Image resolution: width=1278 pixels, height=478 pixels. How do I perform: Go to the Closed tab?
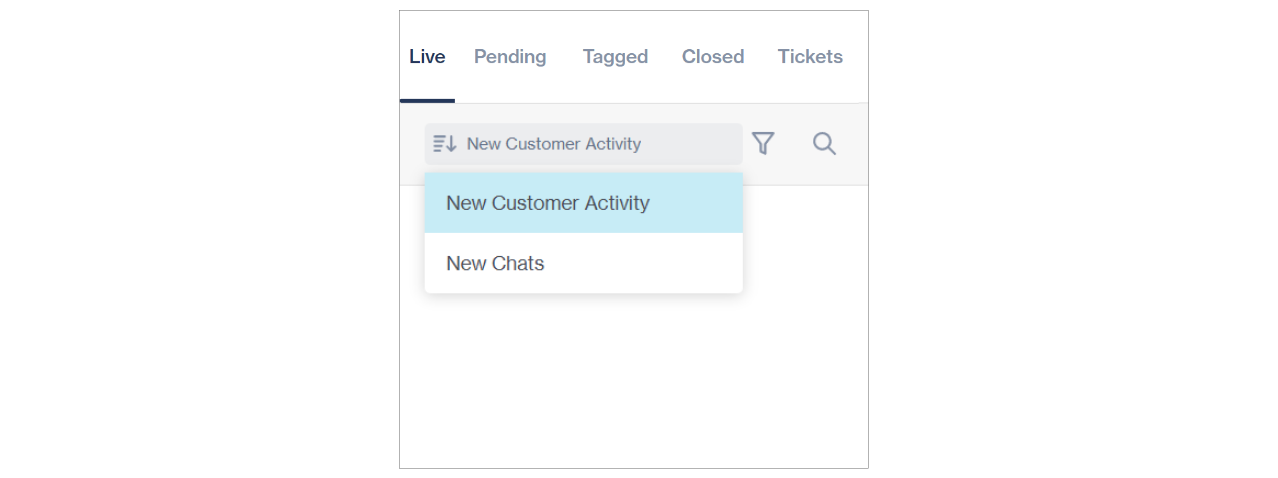(x=713, y=57)
